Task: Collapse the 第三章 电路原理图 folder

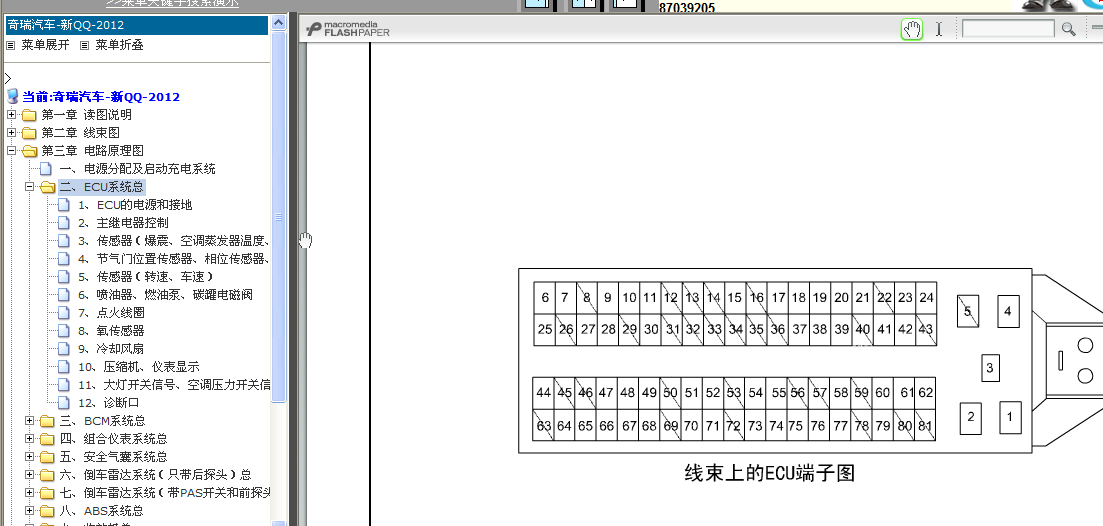Action: coord(11,150)
